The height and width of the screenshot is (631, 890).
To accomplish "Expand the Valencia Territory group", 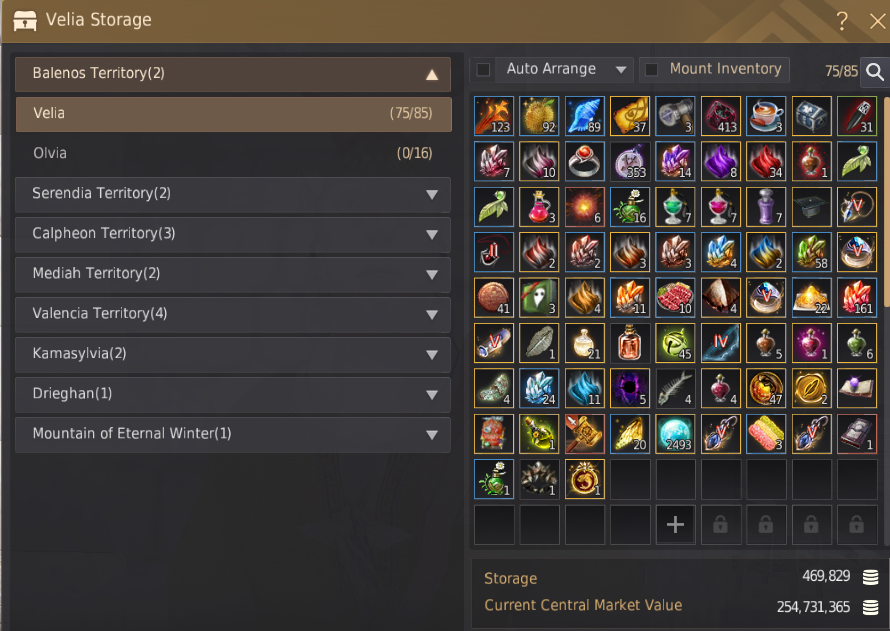I will tap(233, 314).
